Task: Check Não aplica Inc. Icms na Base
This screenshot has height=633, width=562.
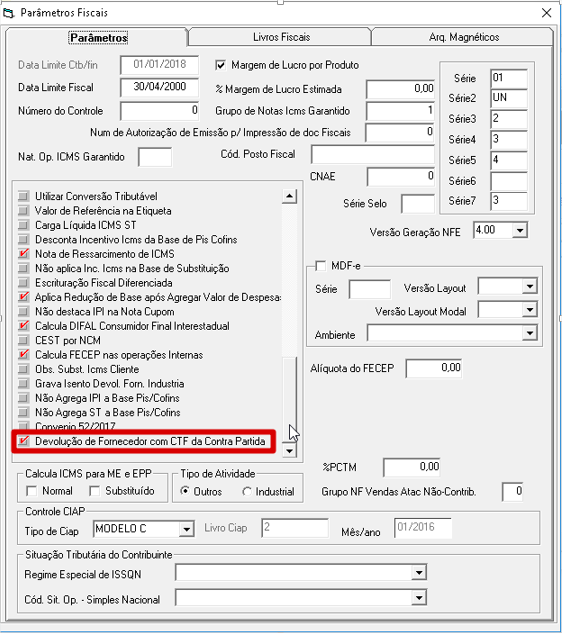Action: 23,268
